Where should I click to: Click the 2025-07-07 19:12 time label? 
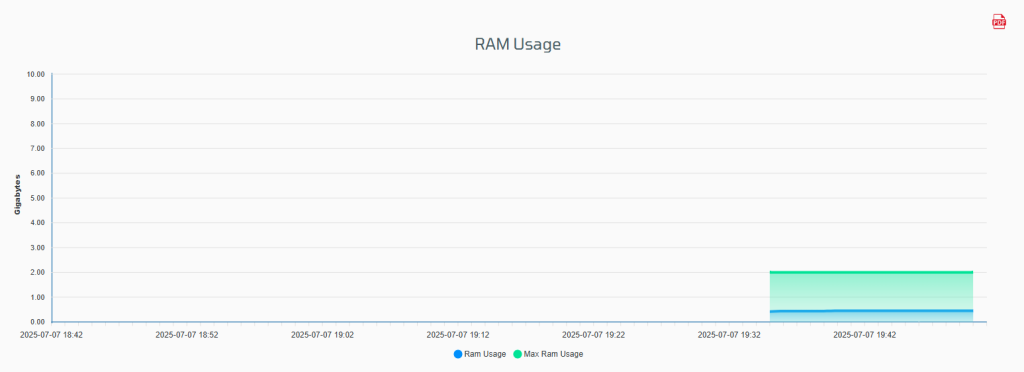point(458,334)
